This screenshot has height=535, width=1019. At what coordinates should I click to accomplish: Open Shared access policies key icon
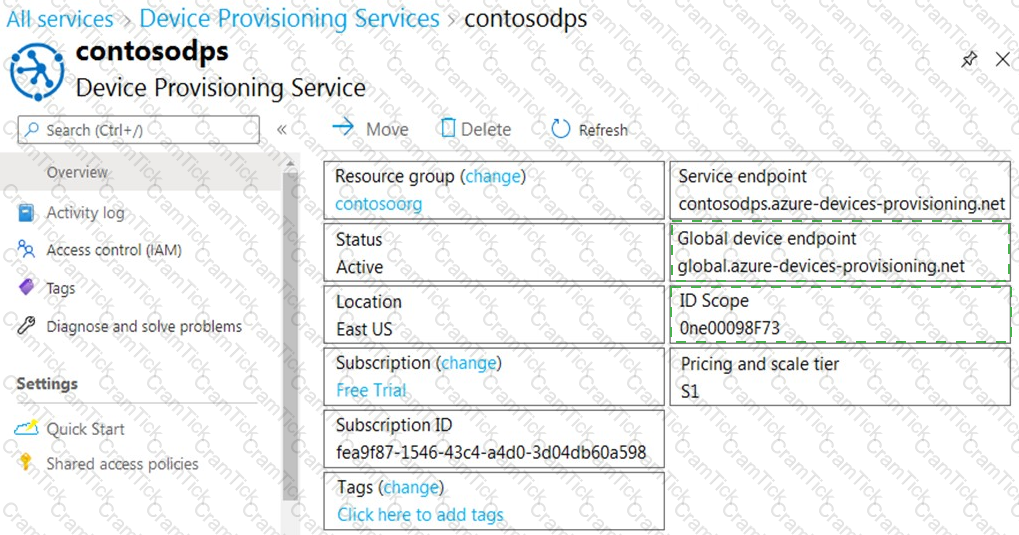tap(25, 462)
